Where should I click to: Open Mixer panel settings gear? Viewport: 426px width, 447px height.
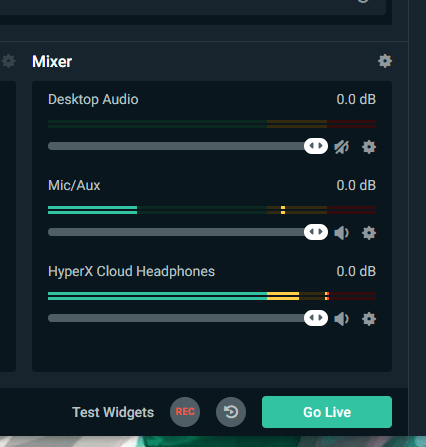pyautogui.click(x=385, y=61)
